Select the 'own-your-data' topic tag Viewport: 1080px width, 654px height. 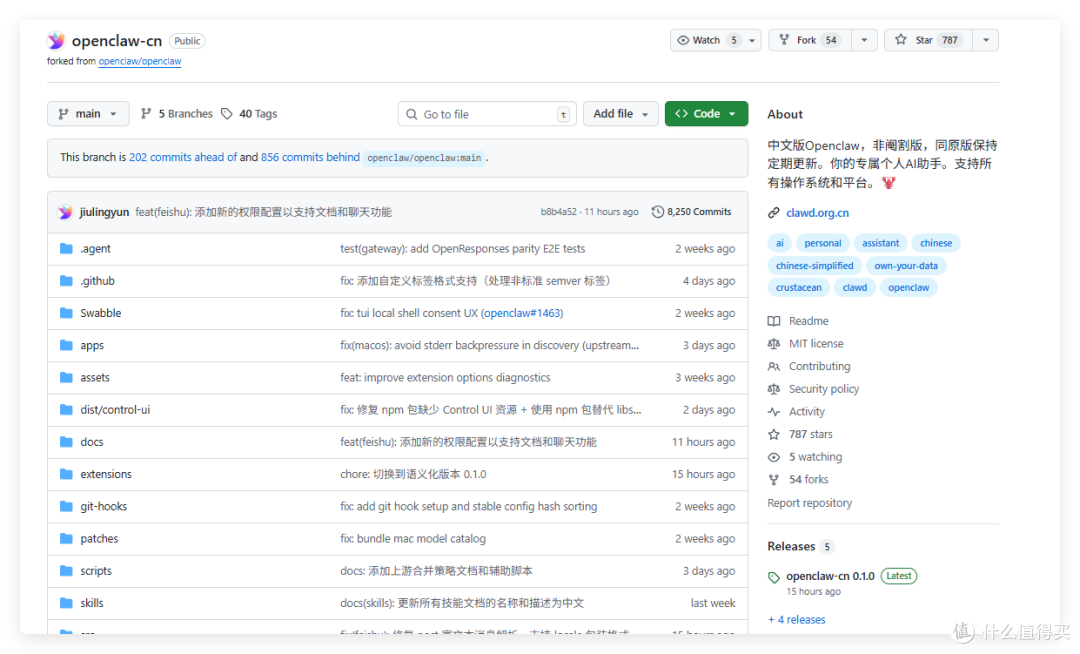click(906, 266)
